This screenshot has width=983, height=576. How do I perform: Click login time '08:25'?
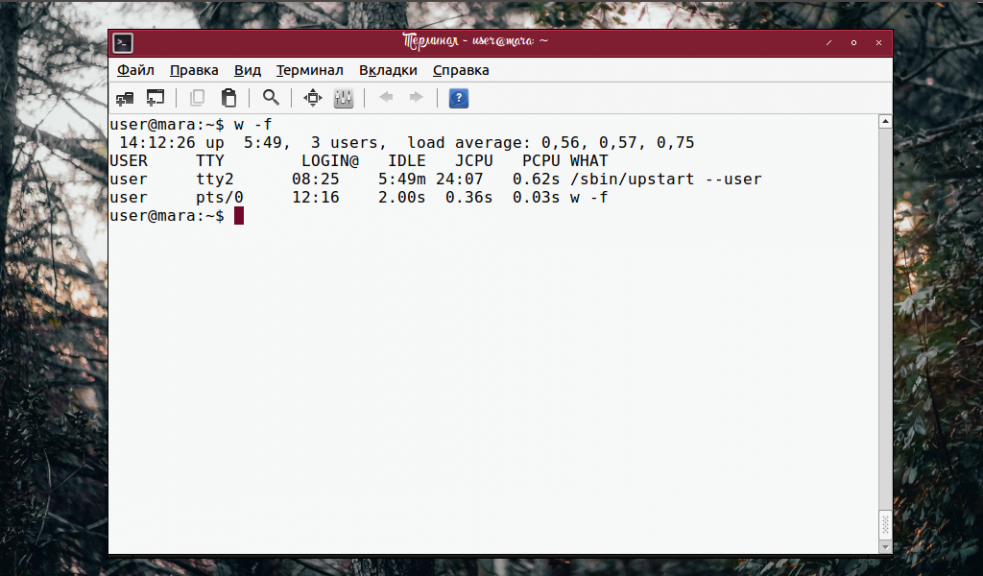315,179
